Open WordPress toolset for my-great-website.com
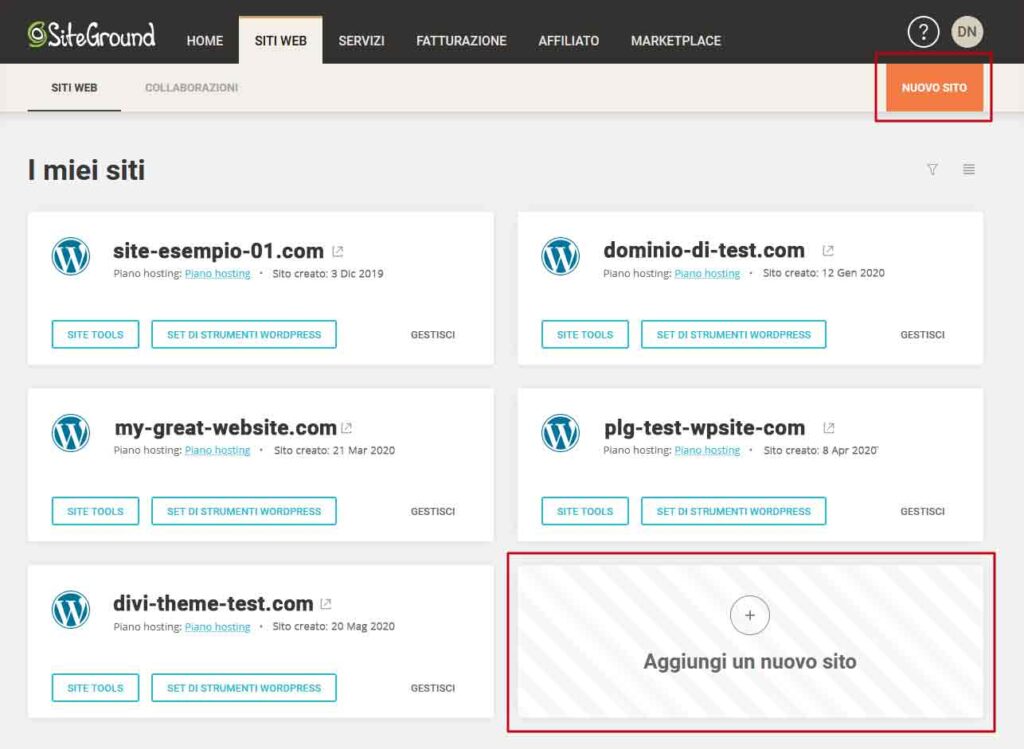The height and width of the screenshot is (749, 1024). [244, 511]
